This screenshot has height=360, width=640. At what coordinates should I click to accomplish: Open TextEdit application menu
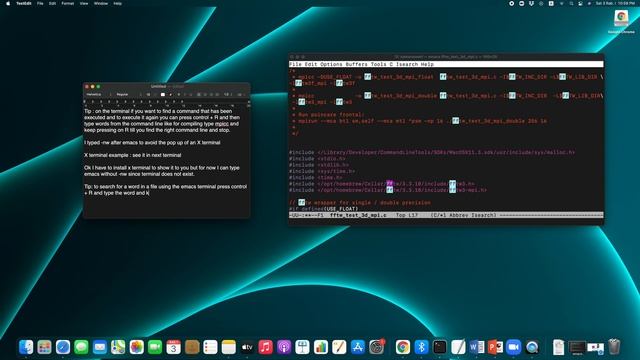[24, 3]
